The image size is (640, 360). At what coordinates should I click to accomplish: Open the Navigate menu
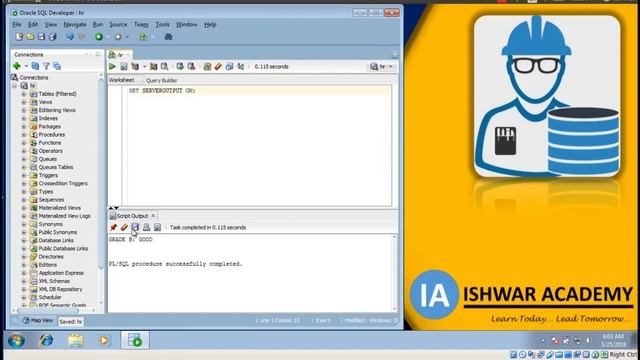coord(75,24)
